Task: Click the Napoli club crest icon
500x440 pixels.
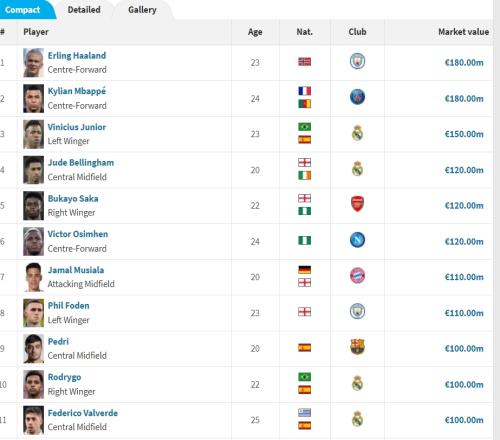Action: (357, 240)
